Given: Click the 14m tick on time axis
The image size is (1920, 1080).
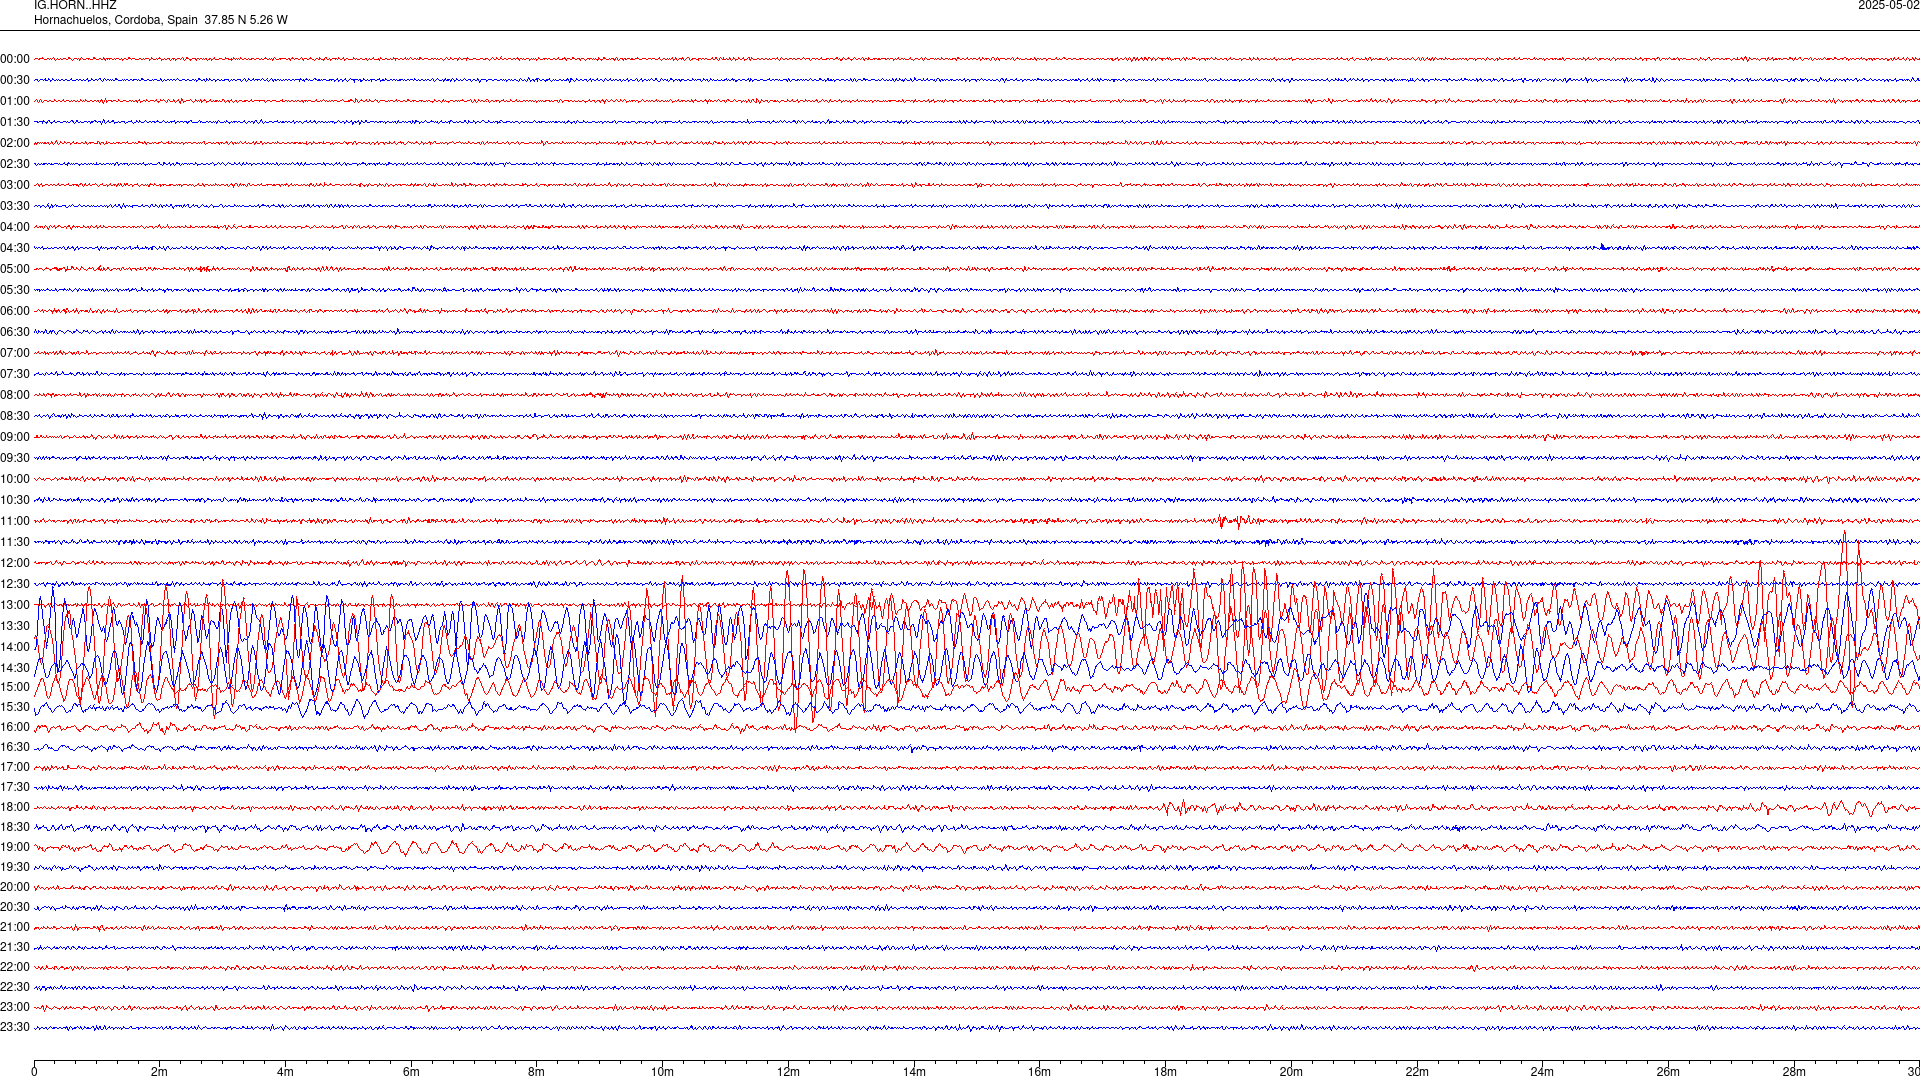Looking at the screenshot, I should pyautogui.click(x=914, y=1072).
